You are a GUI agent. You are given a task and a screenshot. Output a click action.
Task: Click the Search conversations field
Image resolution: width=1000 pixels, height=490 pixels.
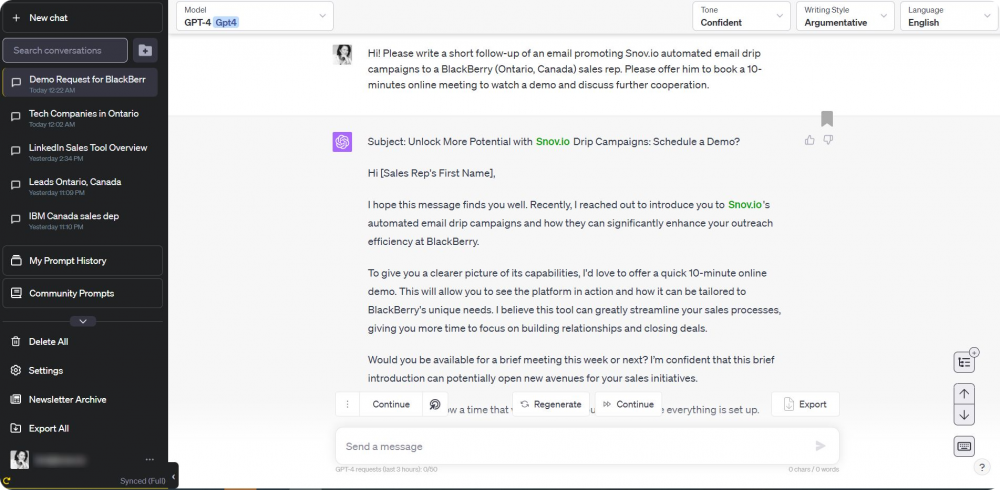pyautogui.click(x=65, y=50)
